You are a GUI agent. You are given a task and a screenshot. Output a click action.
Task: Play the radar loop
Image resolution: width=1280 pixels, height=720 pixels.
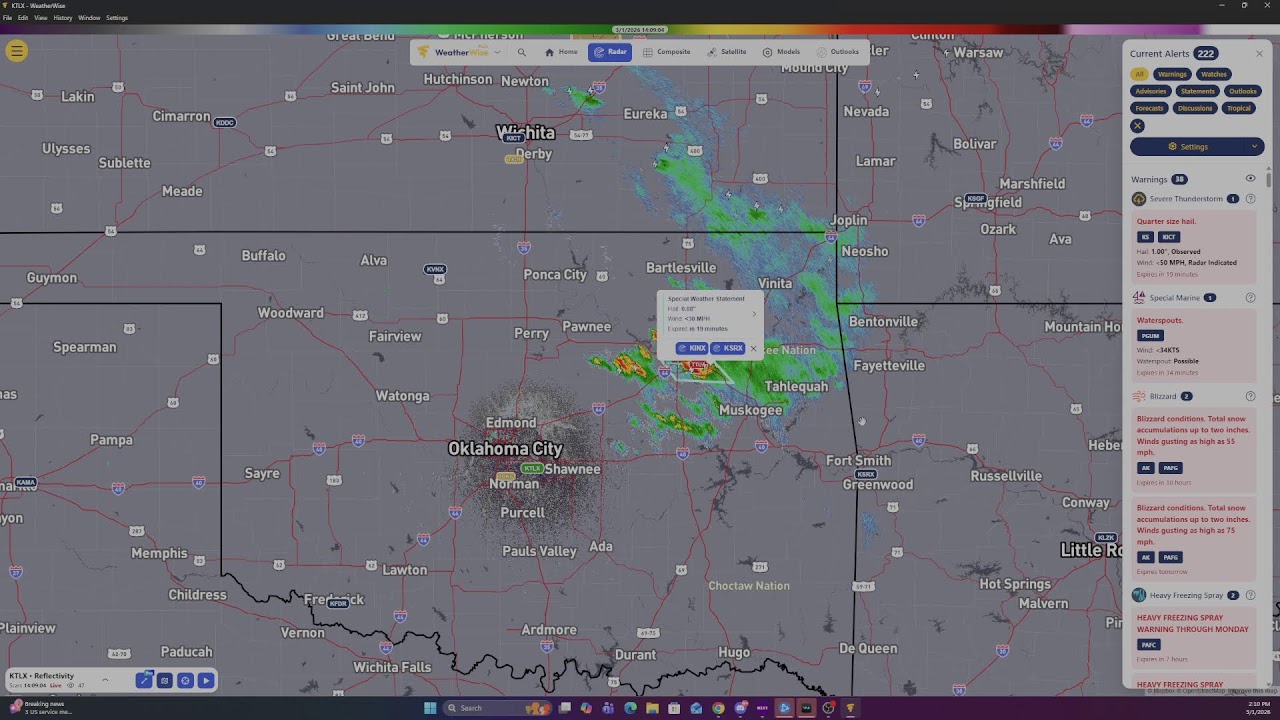tap(206, 681)
